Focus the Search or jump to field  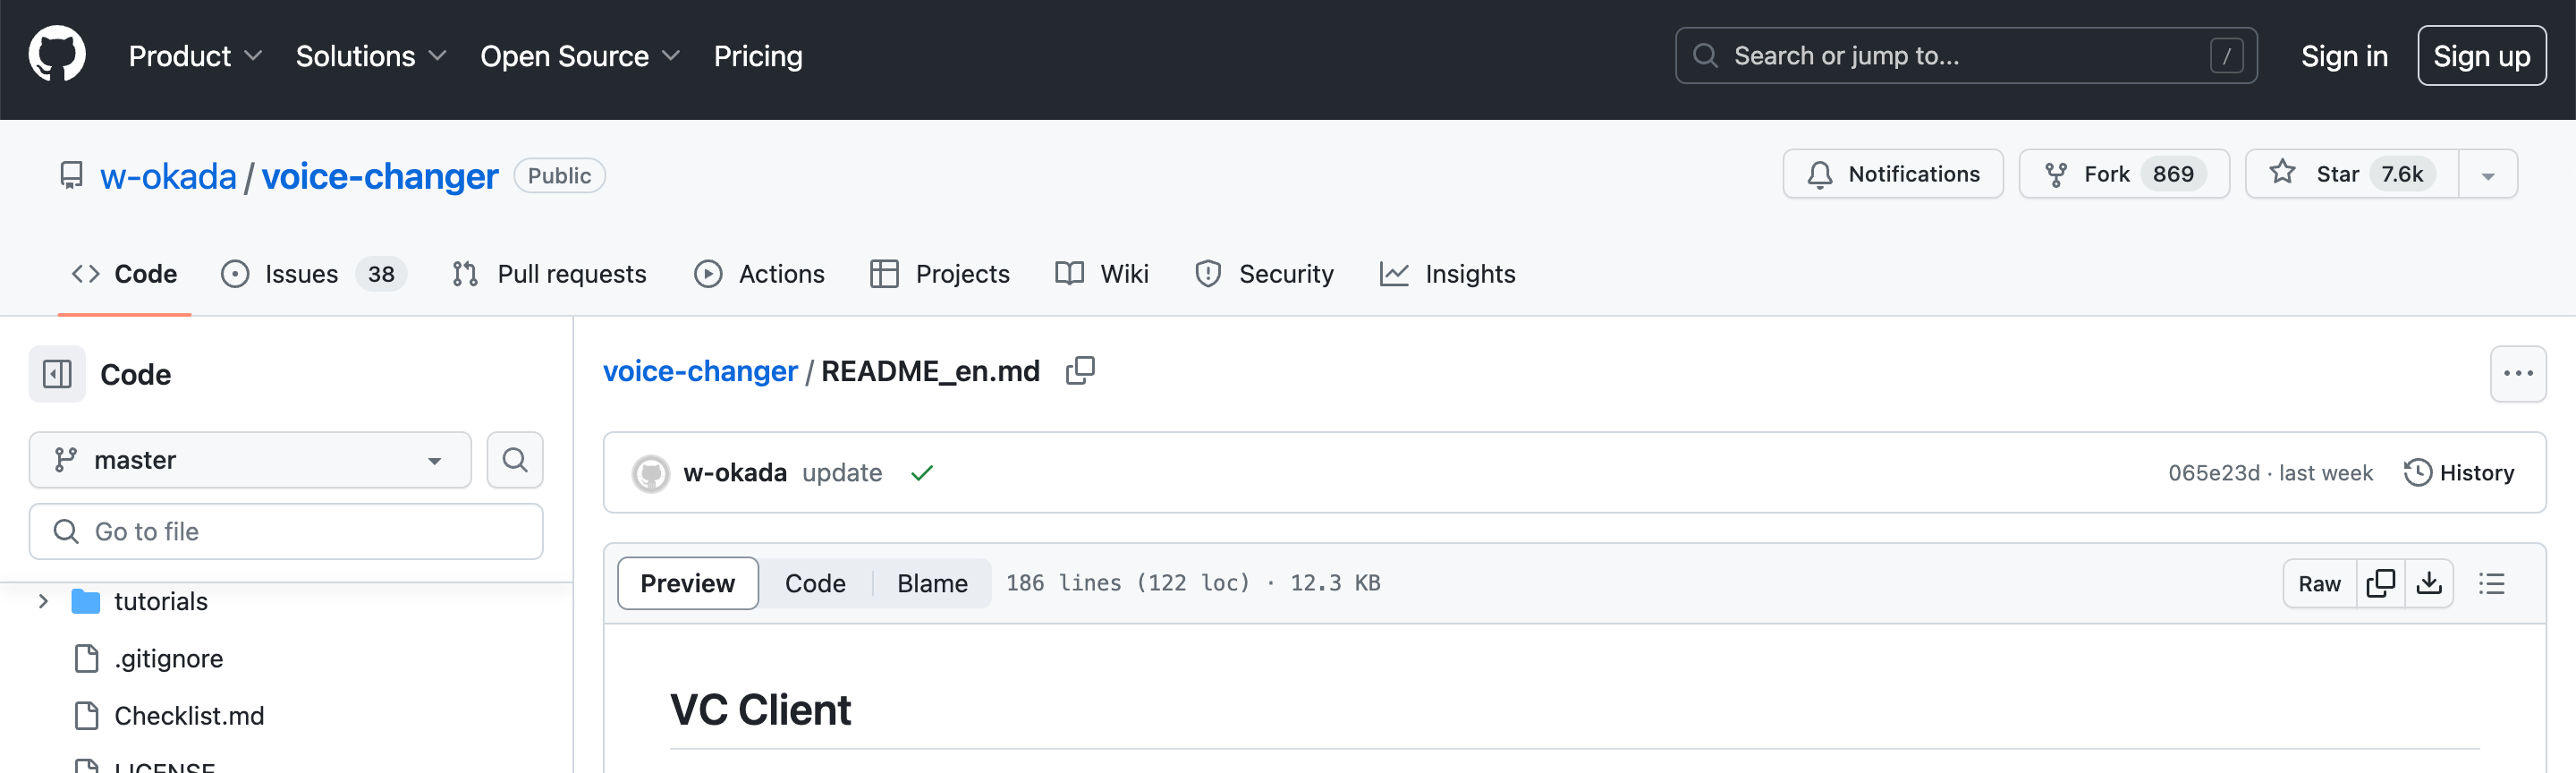pos(1965,56)
